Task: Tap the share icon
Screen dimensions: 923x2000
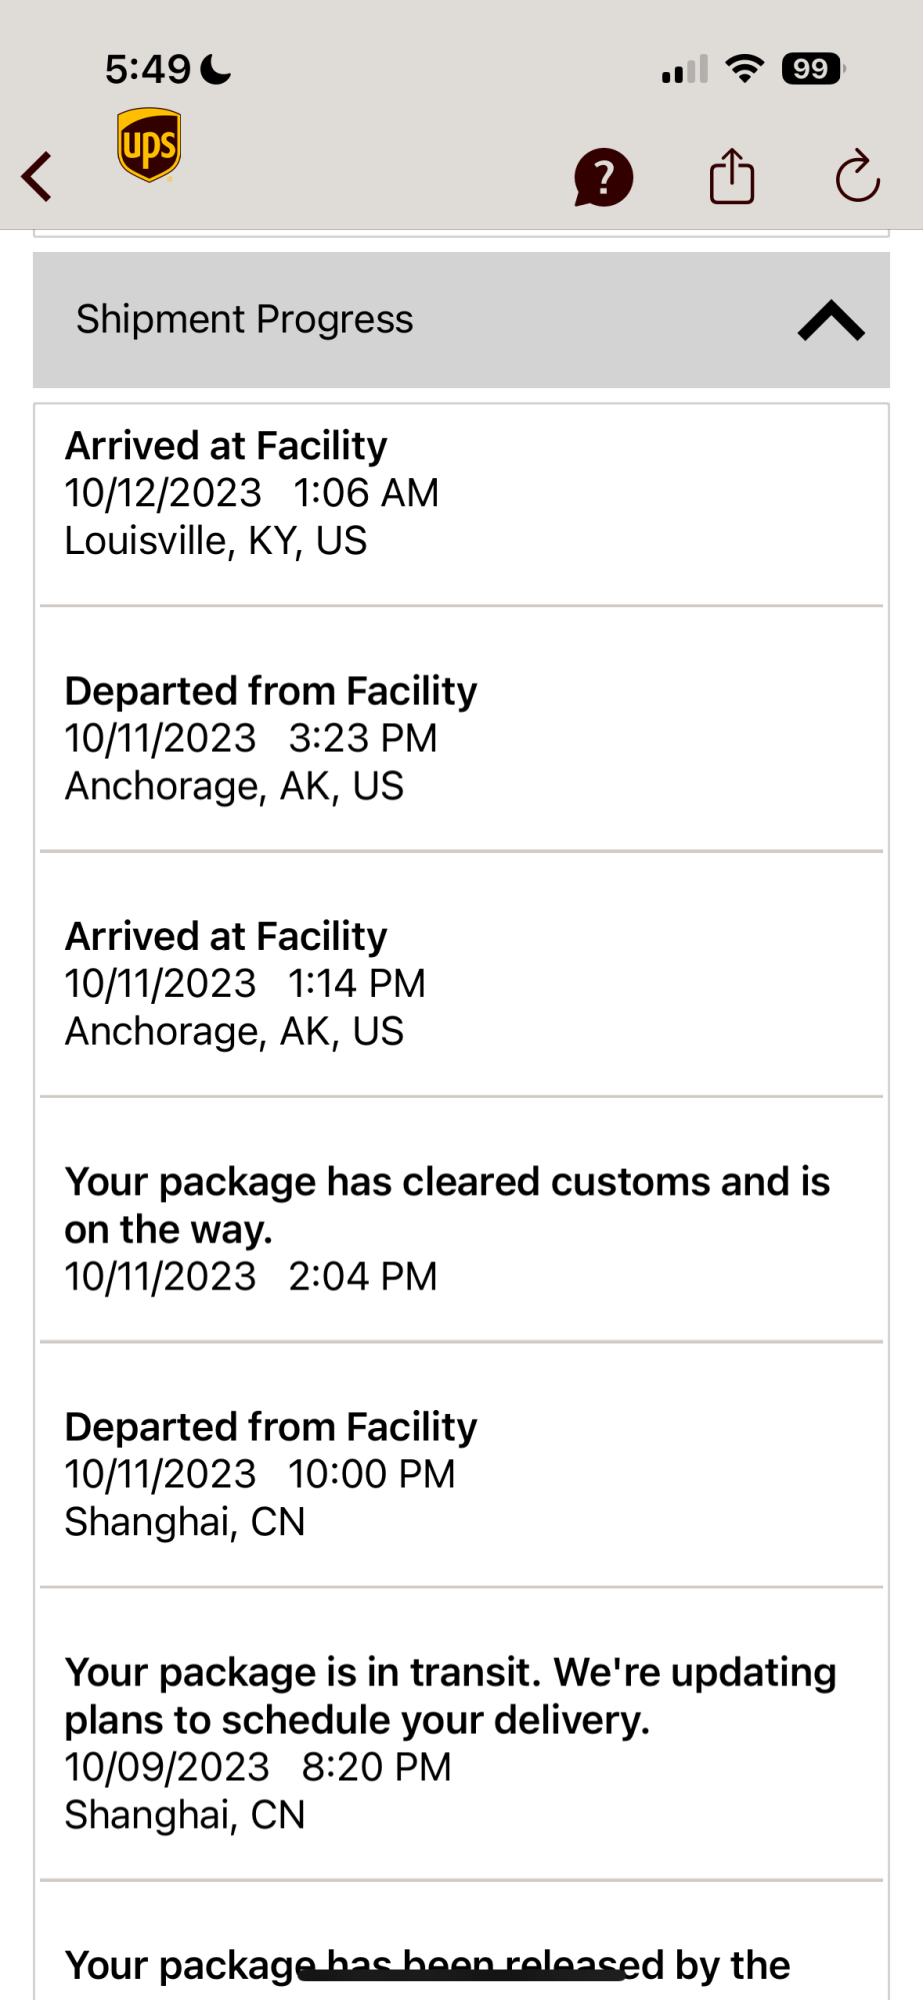Action: tap(732, 177)
